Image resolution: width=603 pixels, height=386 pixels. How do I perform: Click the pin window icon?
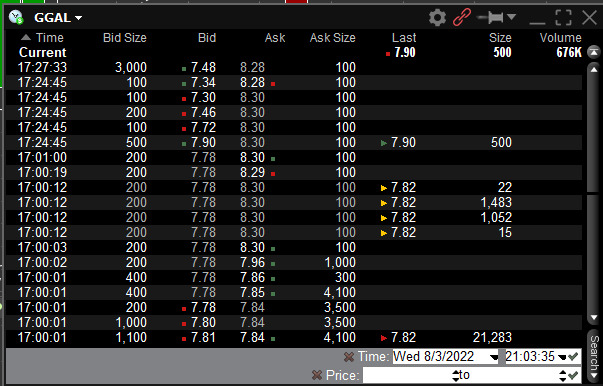click(490, 17)
